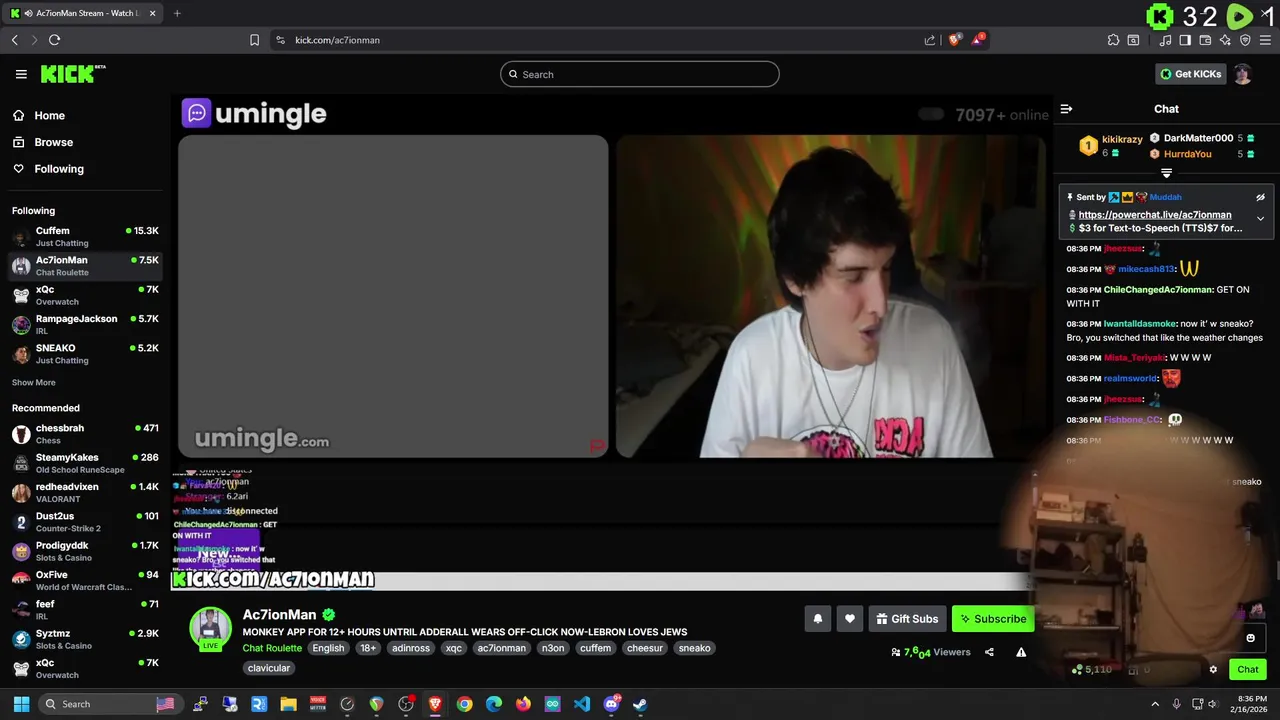Click the green Subscribe button
1280x720 pixels.
click(992, 619)
